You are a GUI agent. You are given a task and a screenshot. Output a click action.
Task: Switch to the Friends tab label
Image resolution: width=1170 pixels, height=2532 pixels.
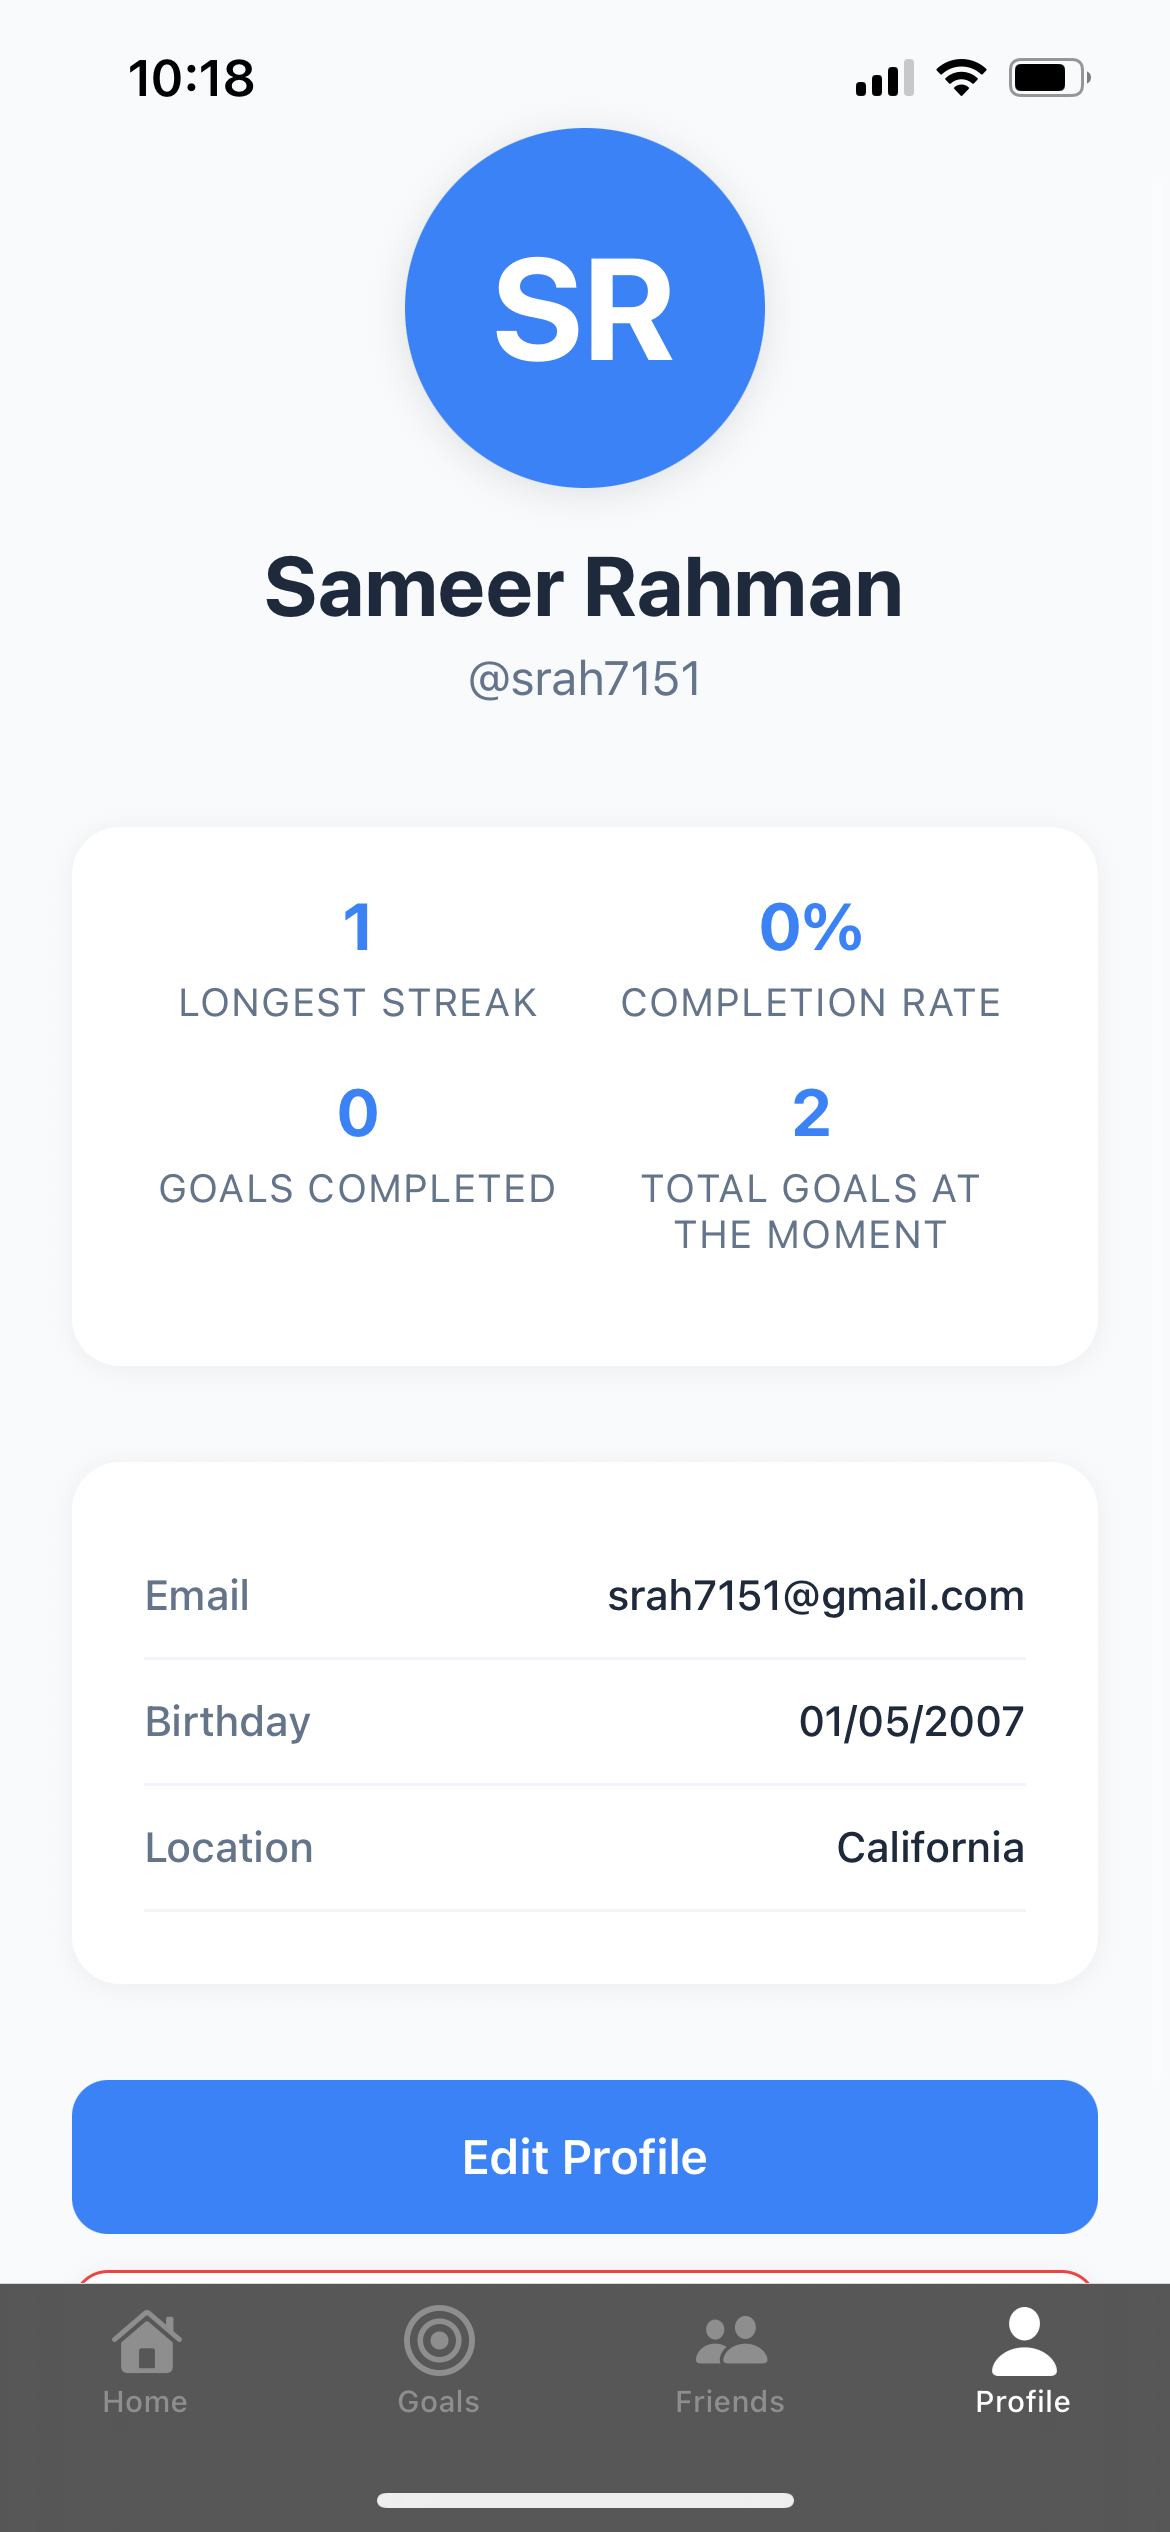[x=731, y=2402]
